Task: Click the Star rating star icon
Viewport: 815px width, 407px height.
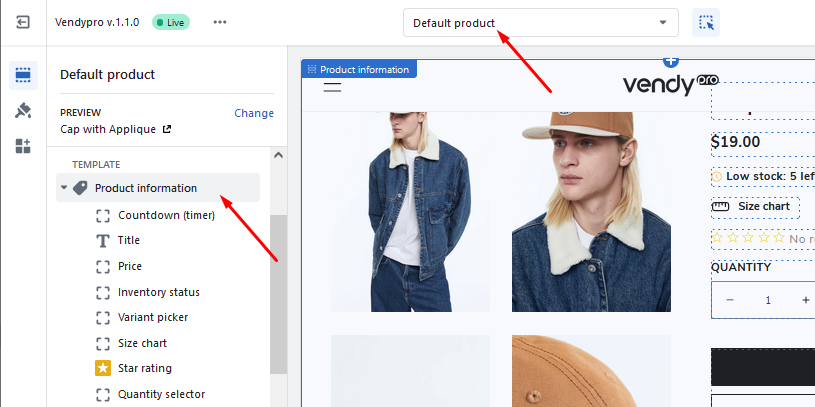Action: [x=103, y=368]
